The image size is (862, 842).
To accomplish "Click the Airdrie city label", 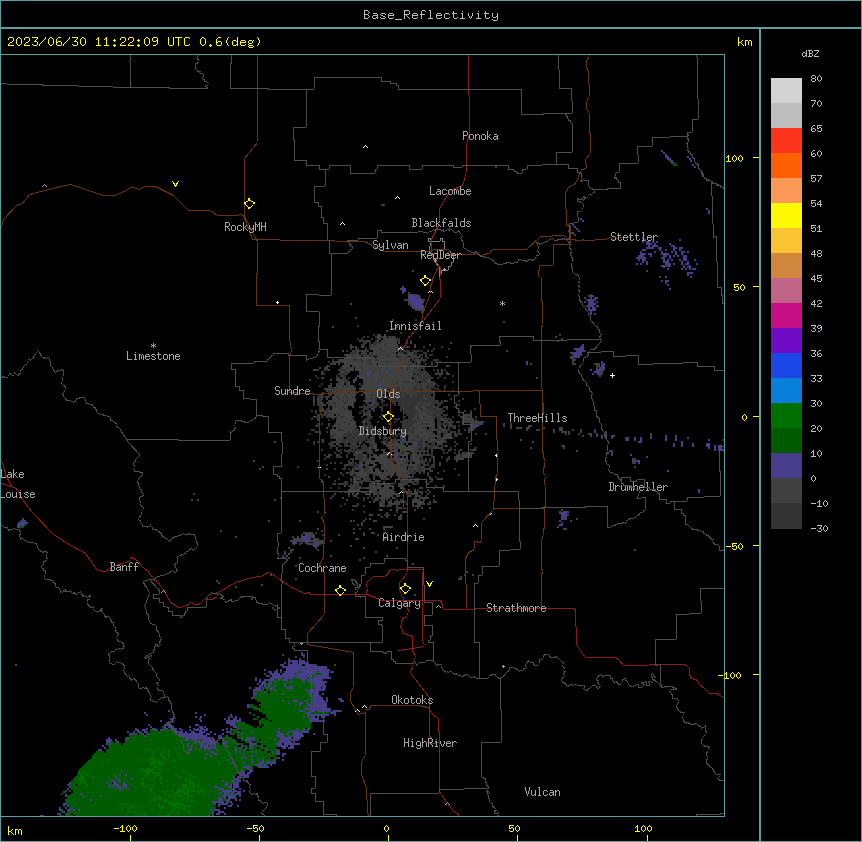I will click(x=404, y=537).
